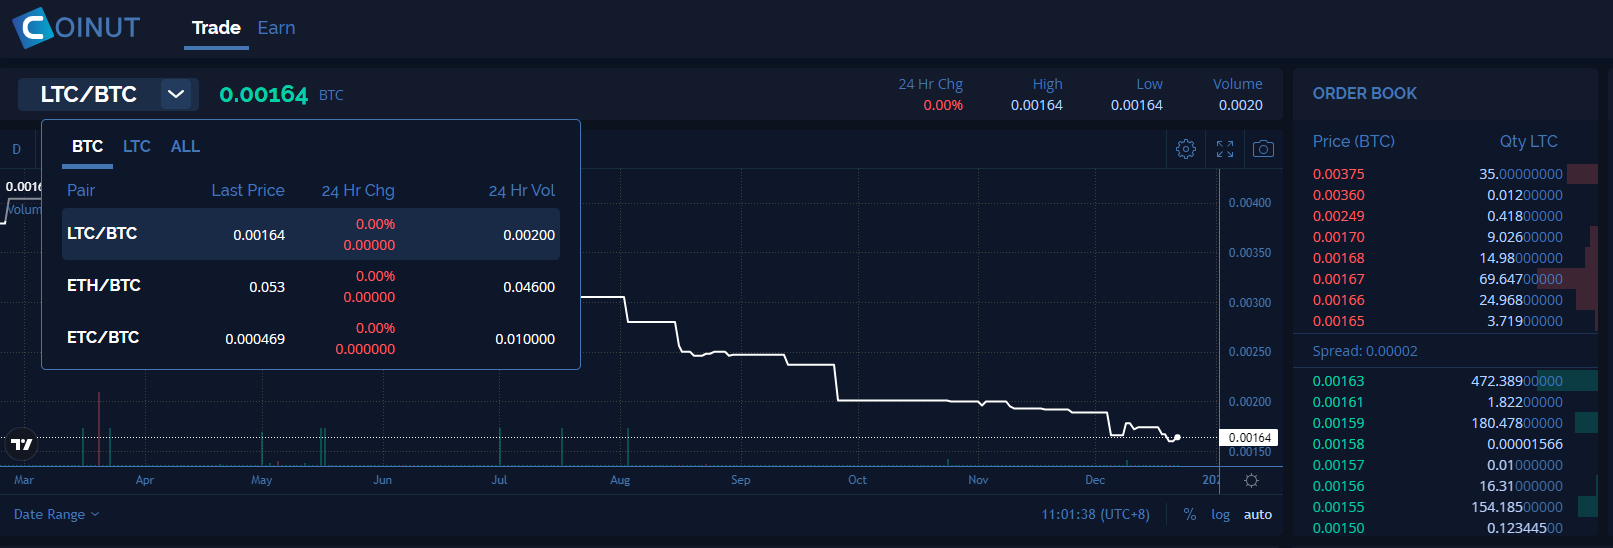Click the TradingView logo on chart
The width and height of the screenshot is (1613, 548).
pyautogui.click(x=21, y=444)
